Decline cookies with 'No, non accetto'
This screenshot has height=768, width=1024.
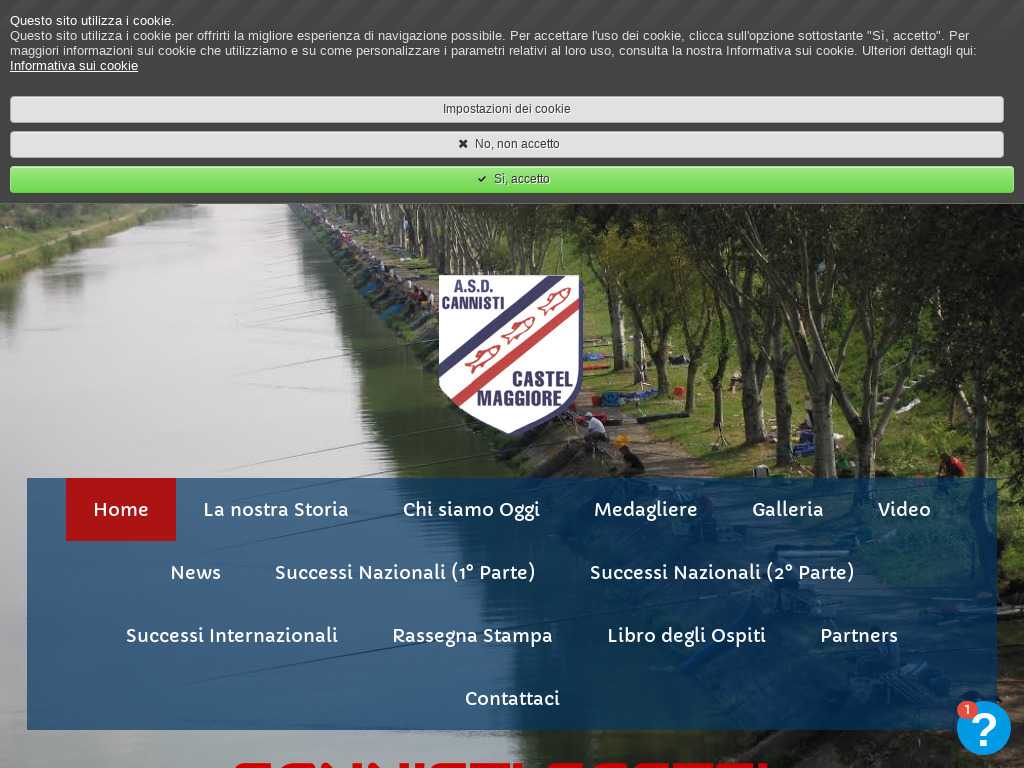tap(507, 144)
